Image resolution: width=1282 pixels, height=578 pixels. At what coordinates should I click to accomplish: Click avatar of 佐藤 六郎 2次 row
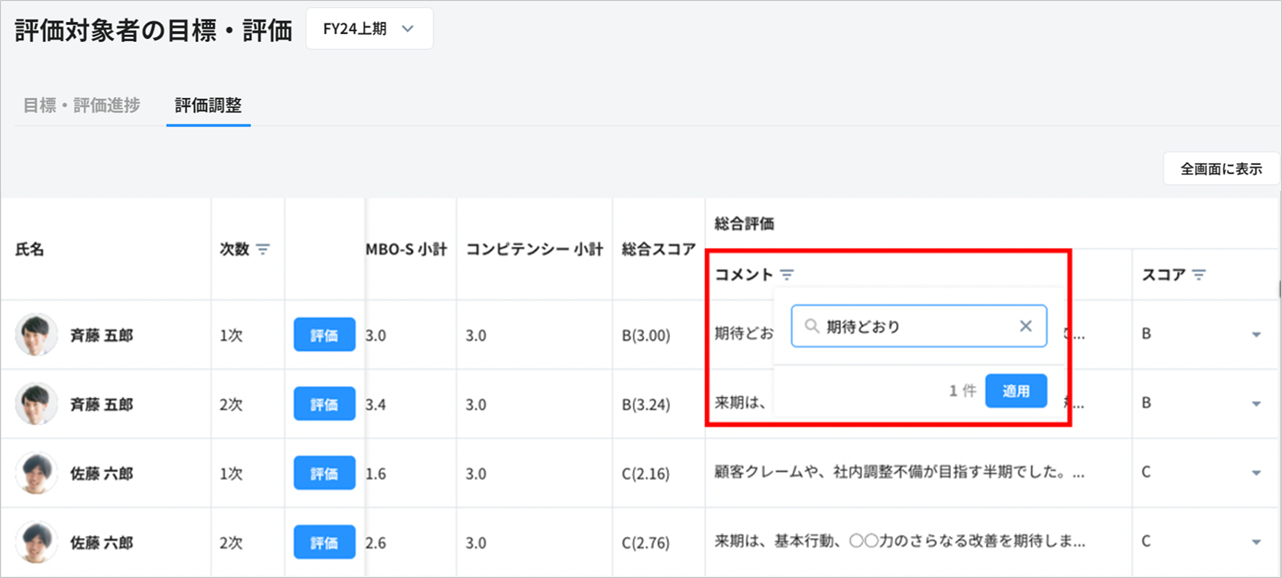click(36, 542)
